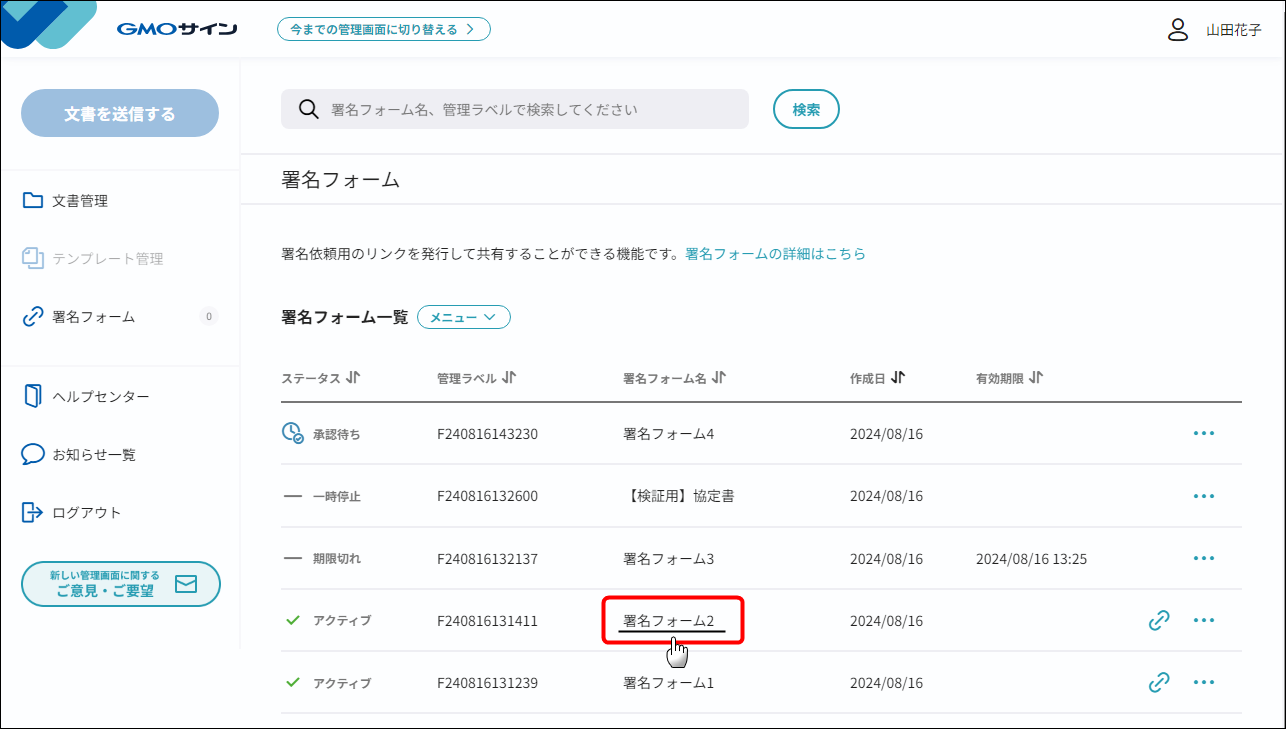Open the 署名フォーム2 form name link
Screen dimensions: 1286x729
(x=668, y=621)
